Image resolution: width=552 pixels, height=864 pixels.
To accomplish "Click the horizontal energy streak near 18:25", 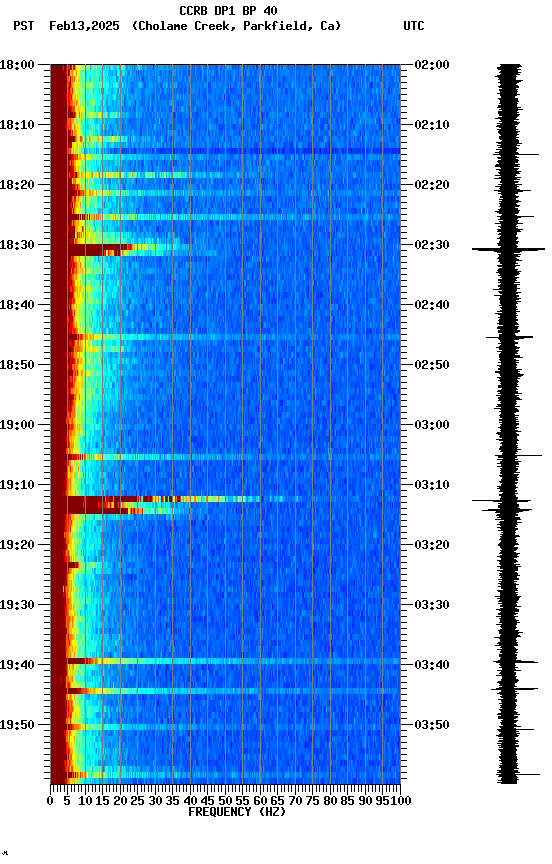I will 234,217.
